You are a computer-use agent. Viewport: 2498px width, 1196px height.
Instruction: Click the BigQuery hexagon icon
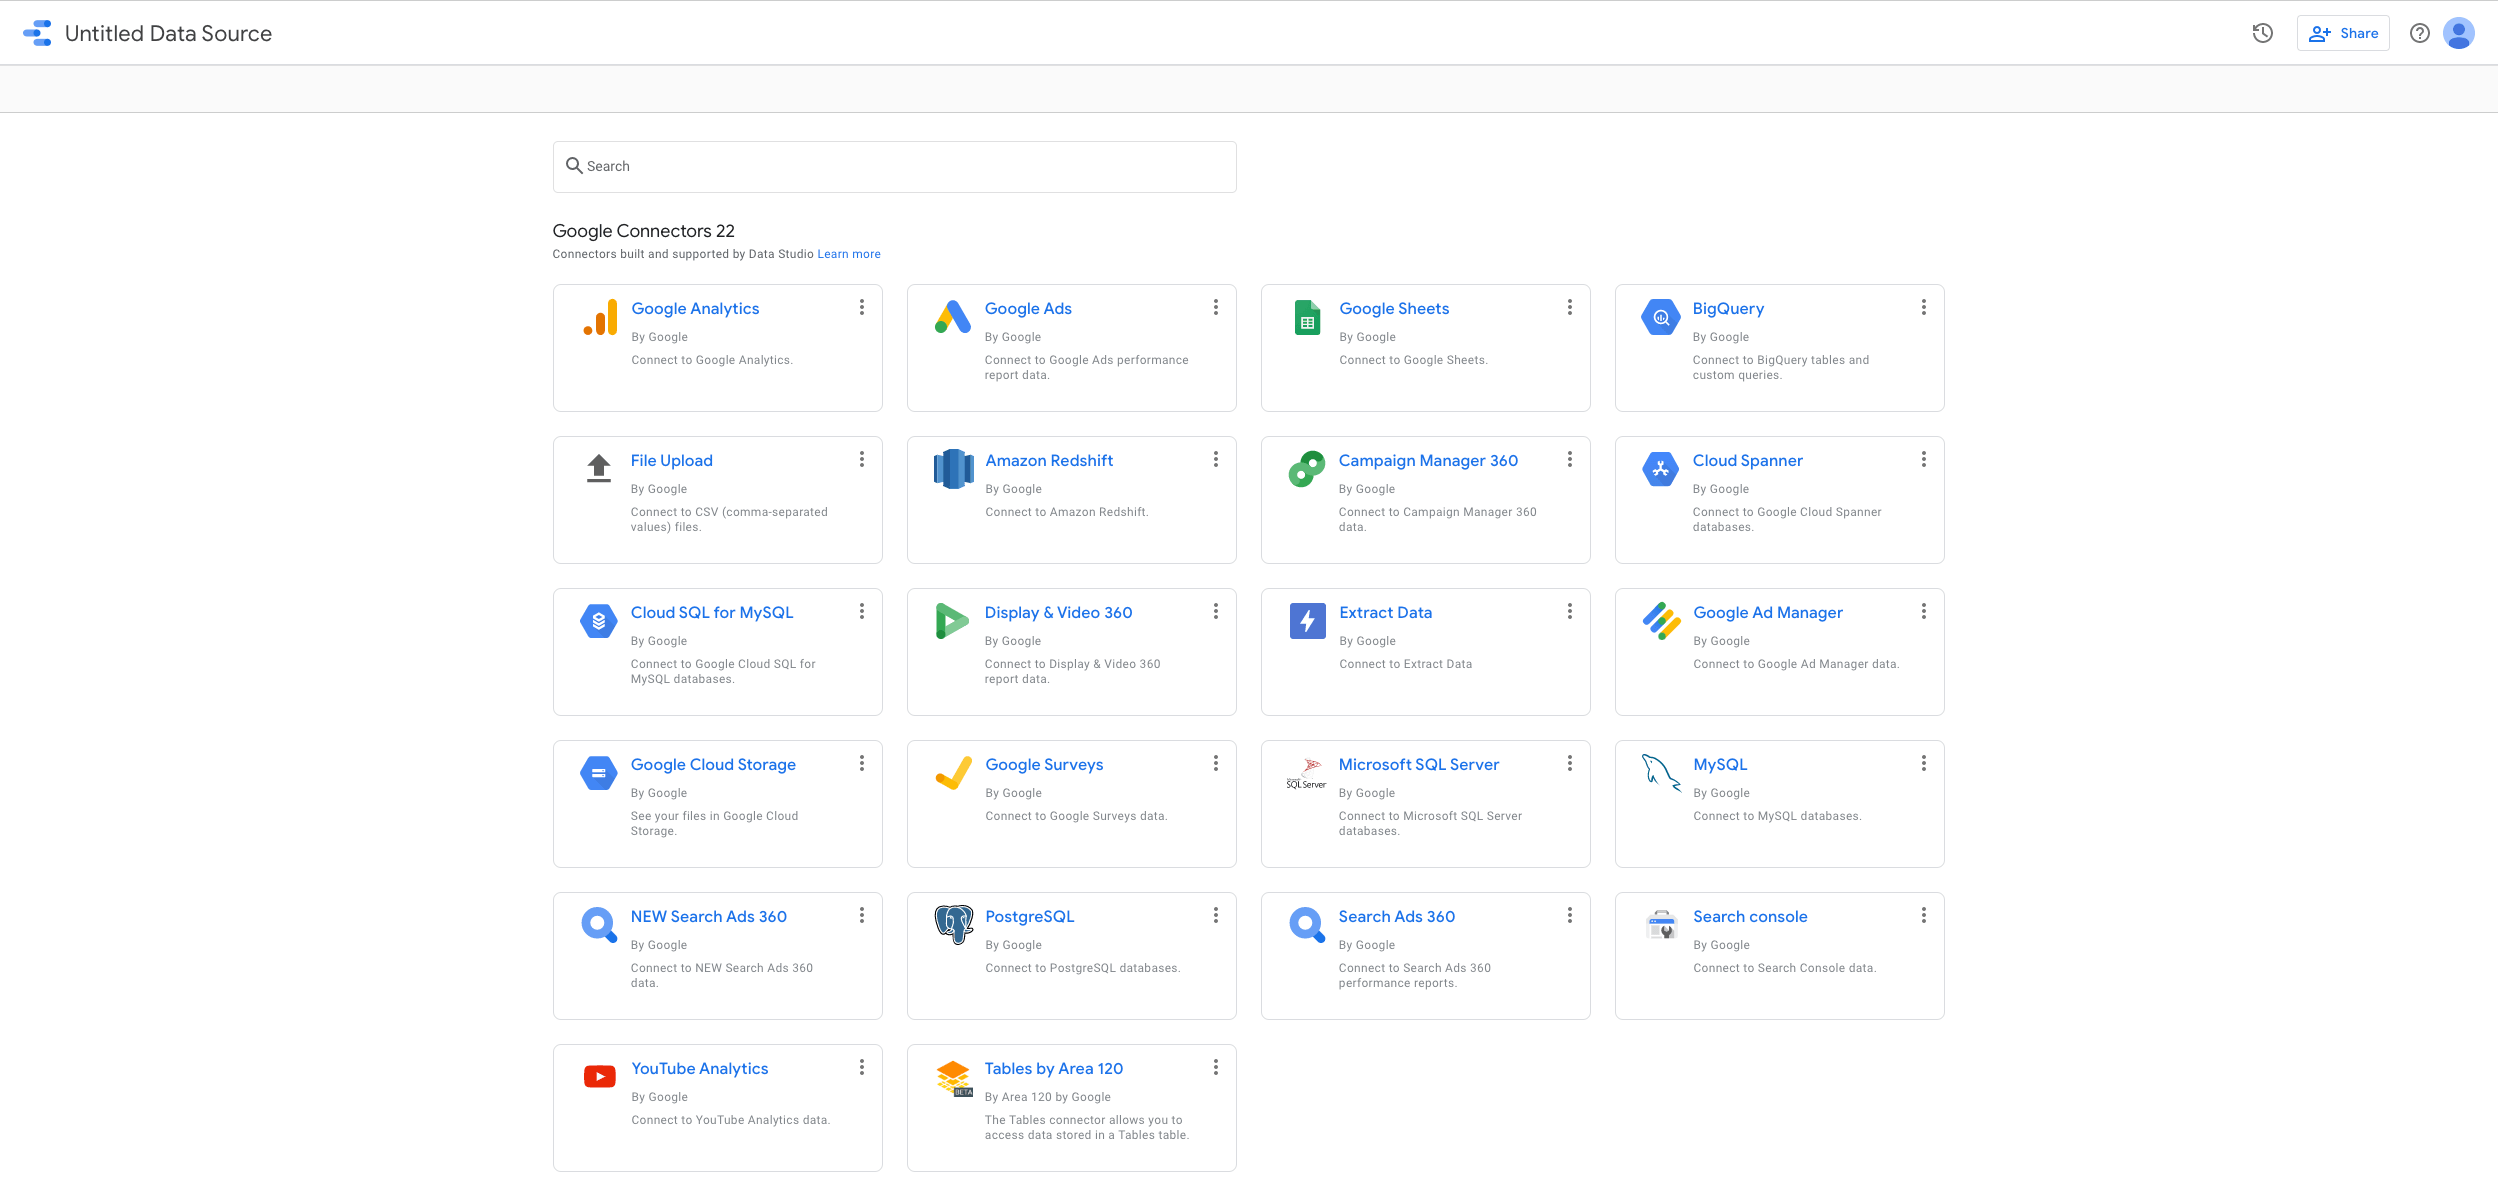(1660, 318)
